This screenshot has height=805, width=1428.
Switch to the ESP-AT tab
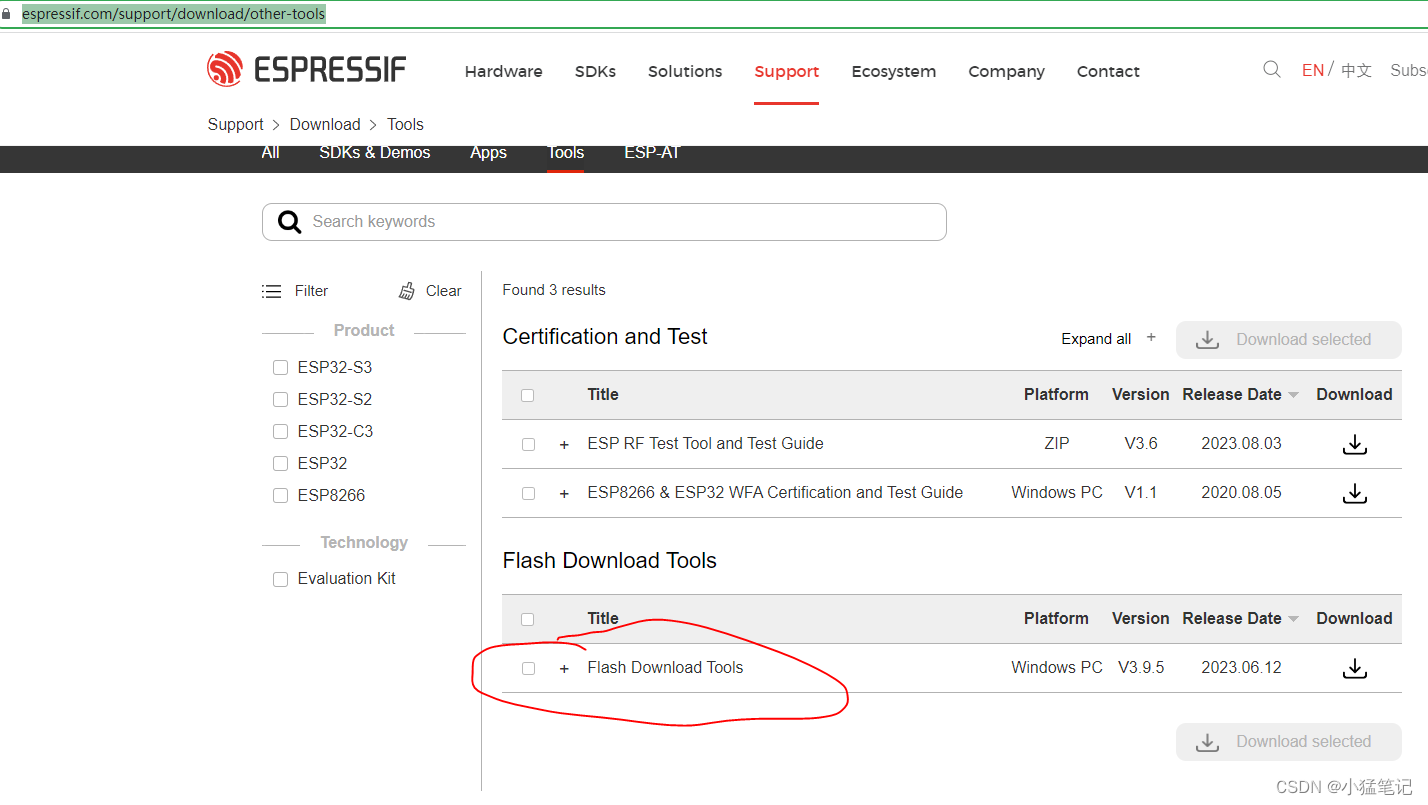pos(652,153)
